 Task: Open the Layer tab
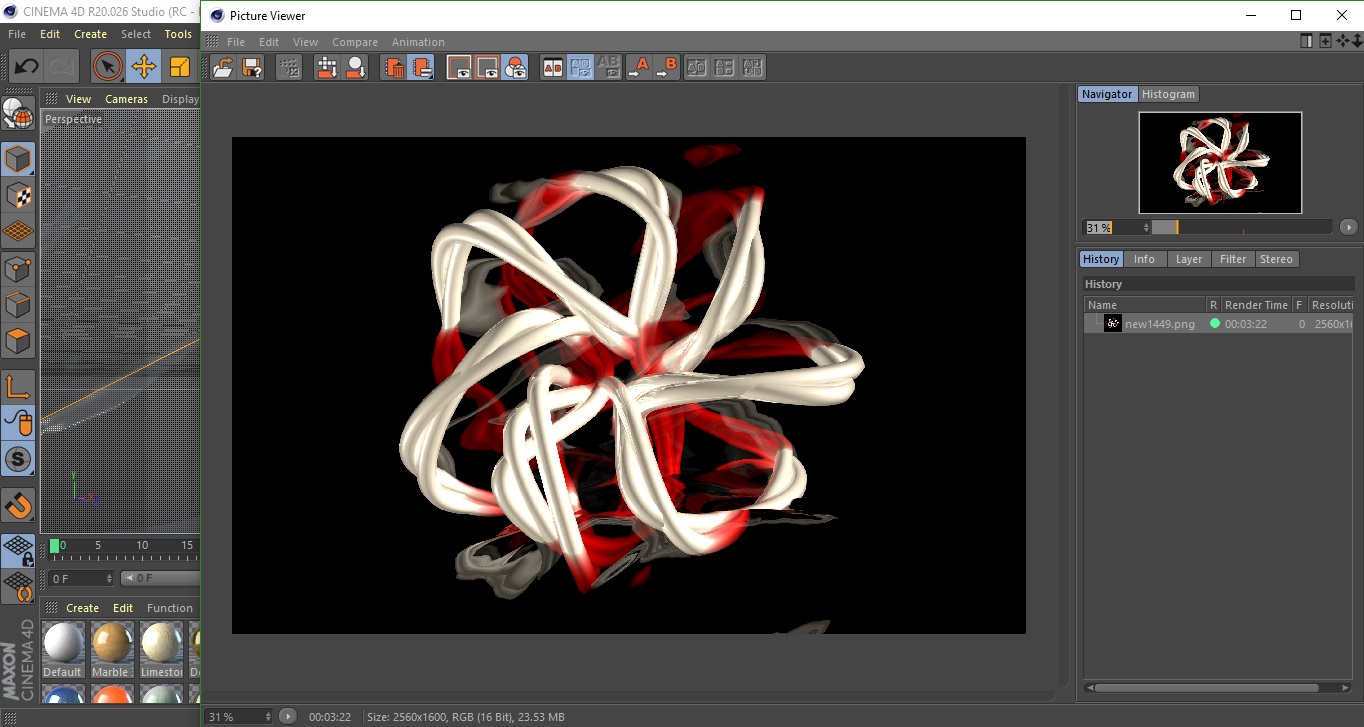click(x=1188, y=259)
